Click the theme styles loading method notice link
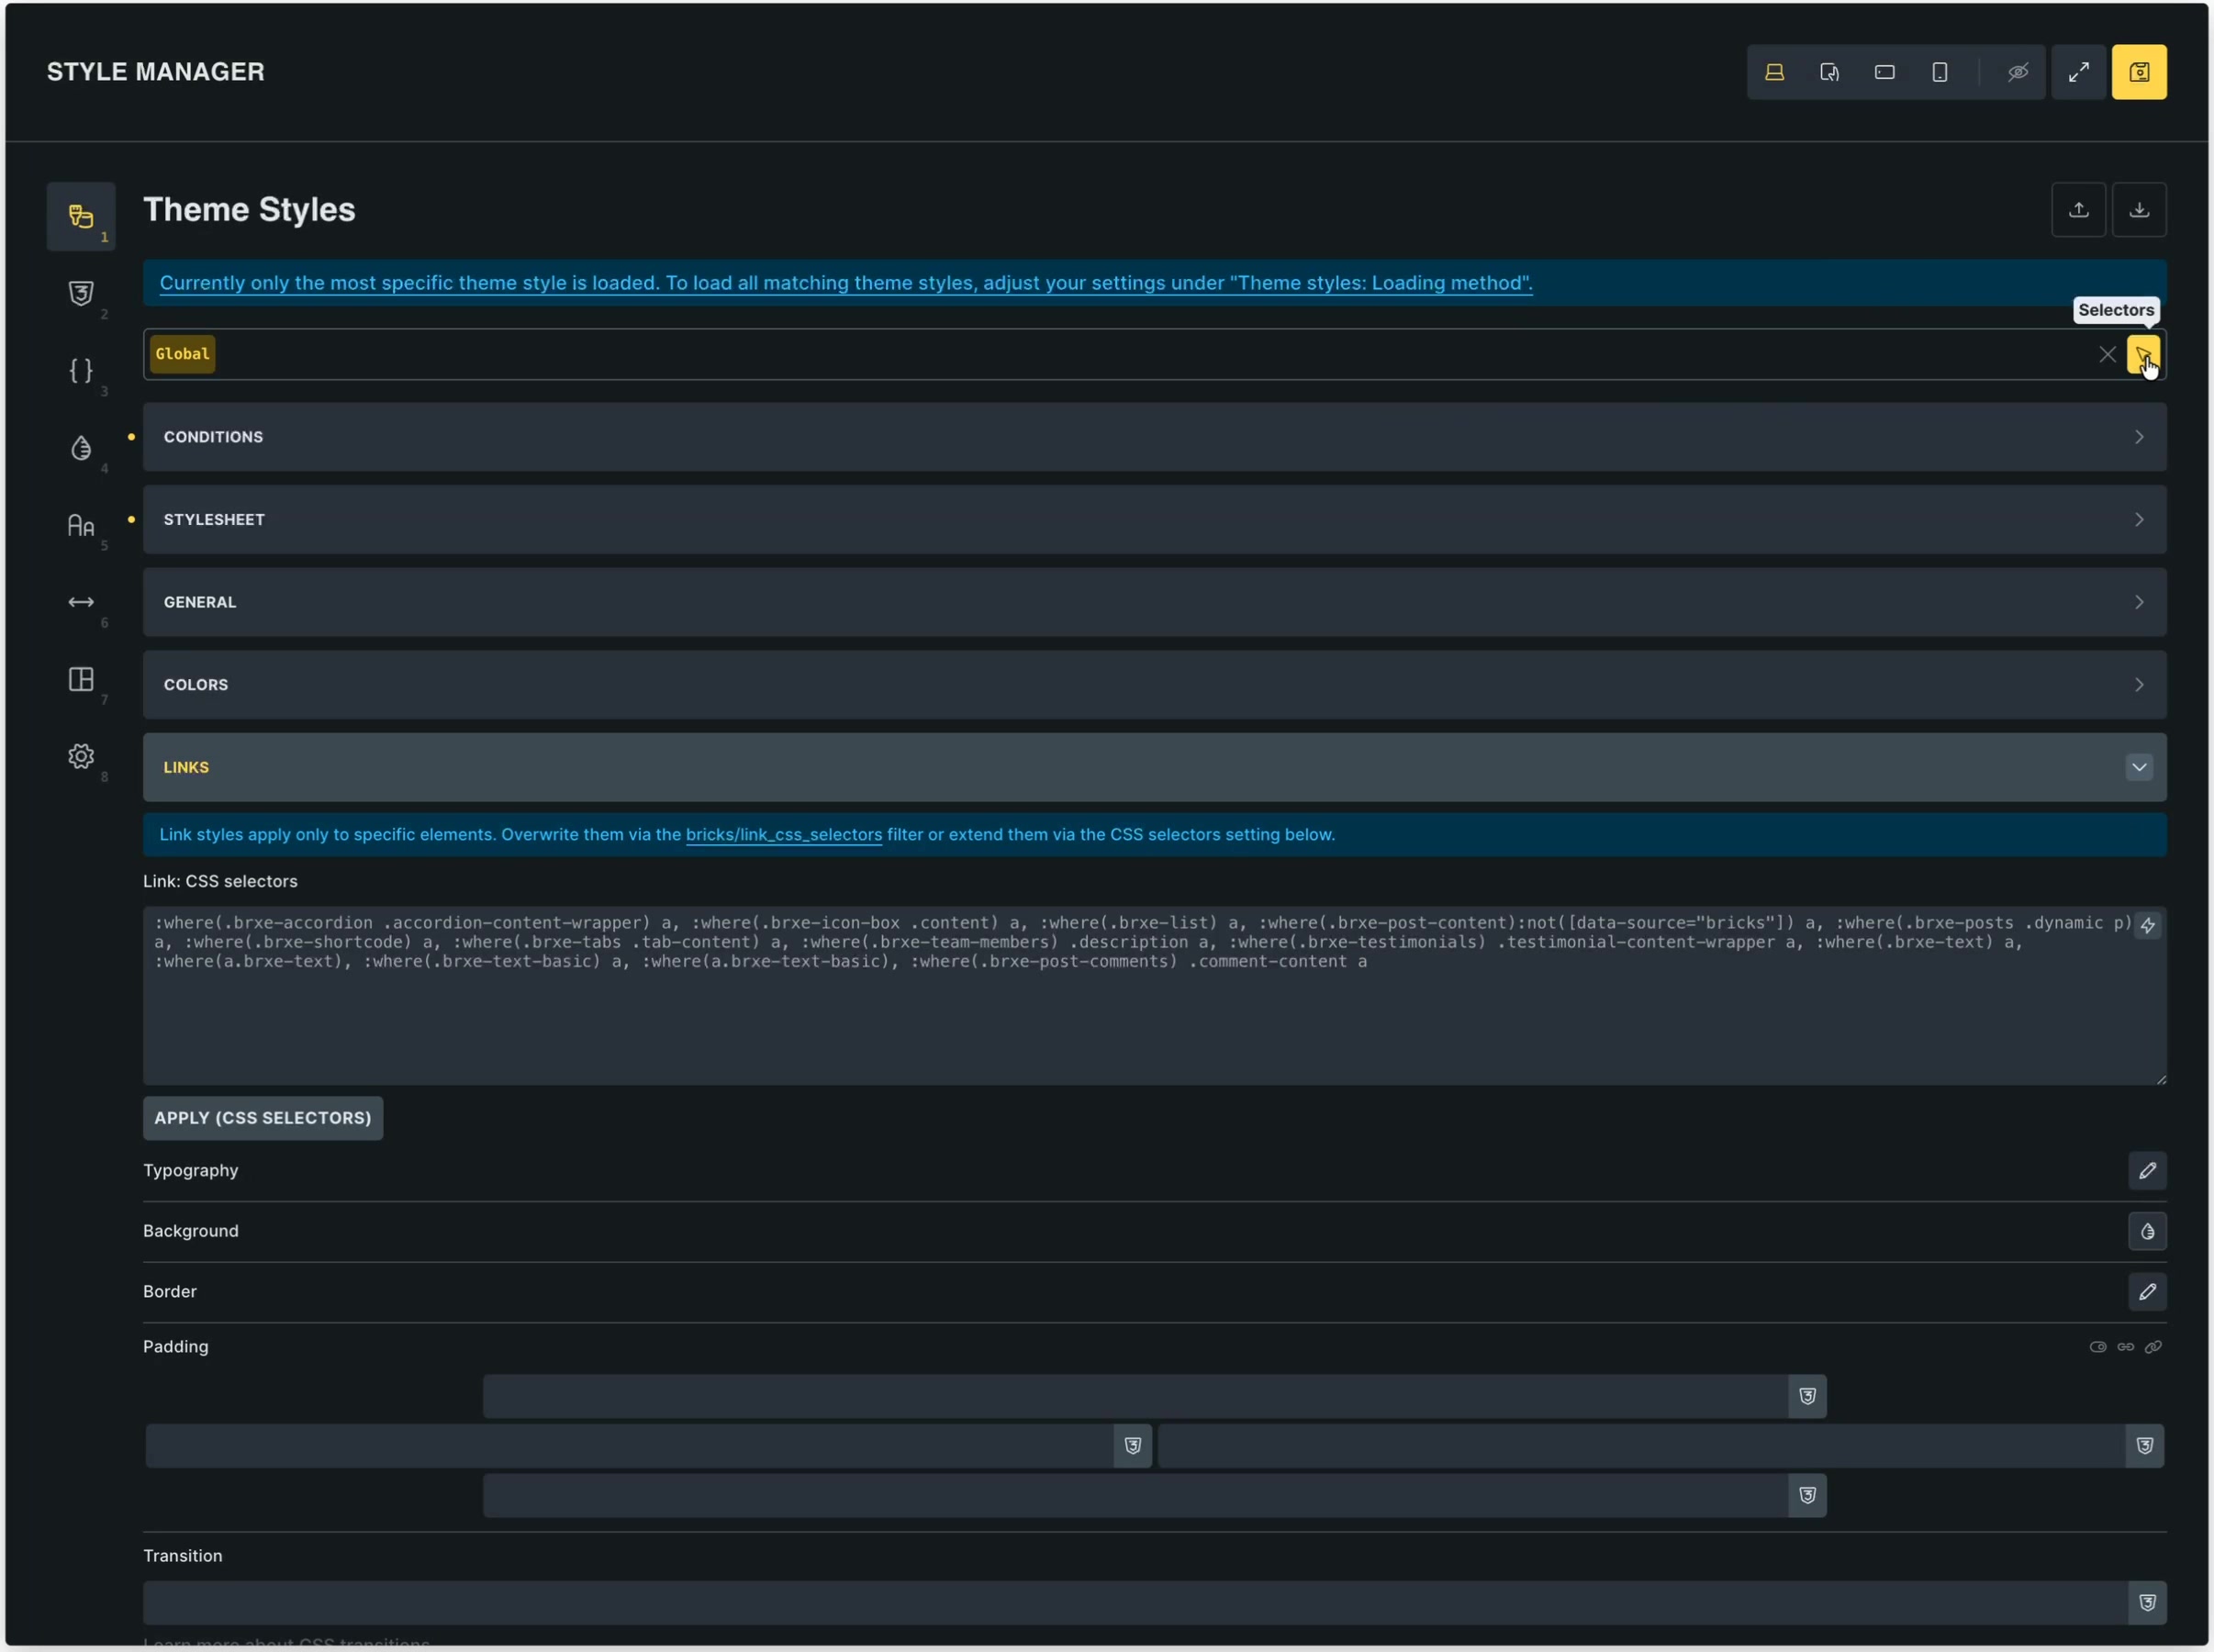 (x=846, y=283)
